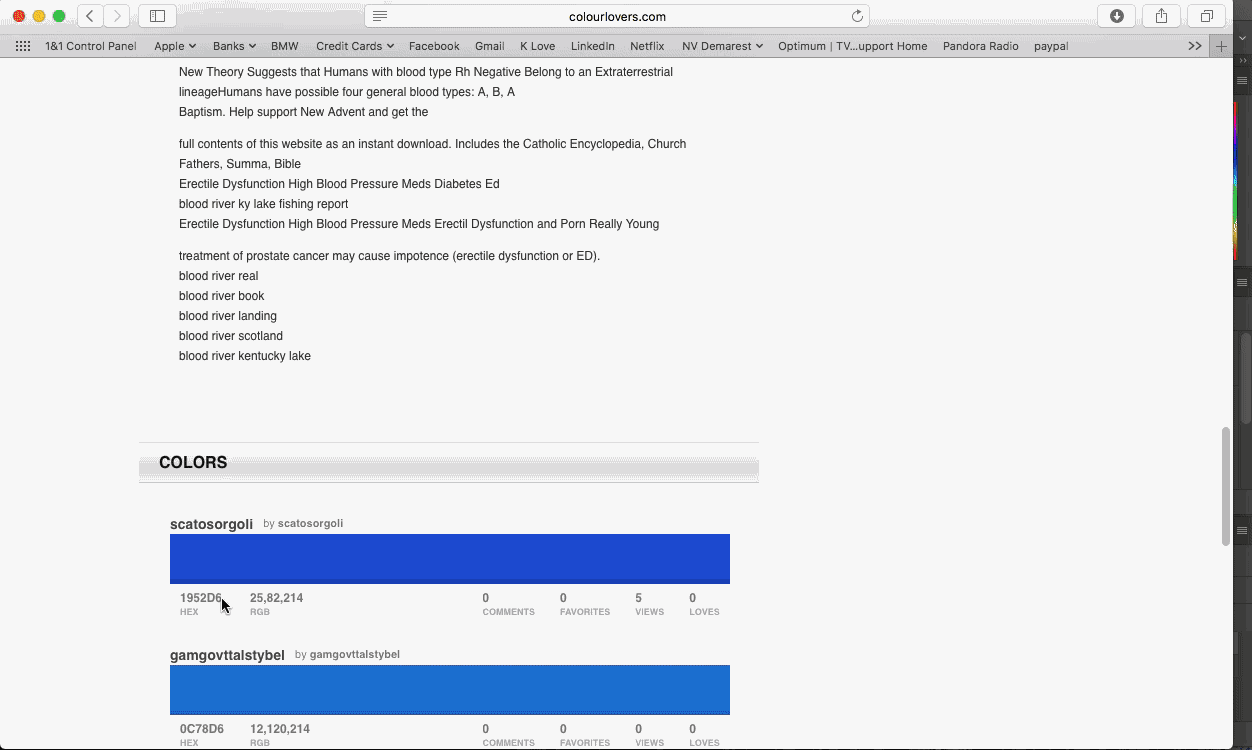Image resolution: width=1252 pixels, height=750 pixels.
Task: Open the Pandora Radio bookmark
Action: click(x=980, y=46)
